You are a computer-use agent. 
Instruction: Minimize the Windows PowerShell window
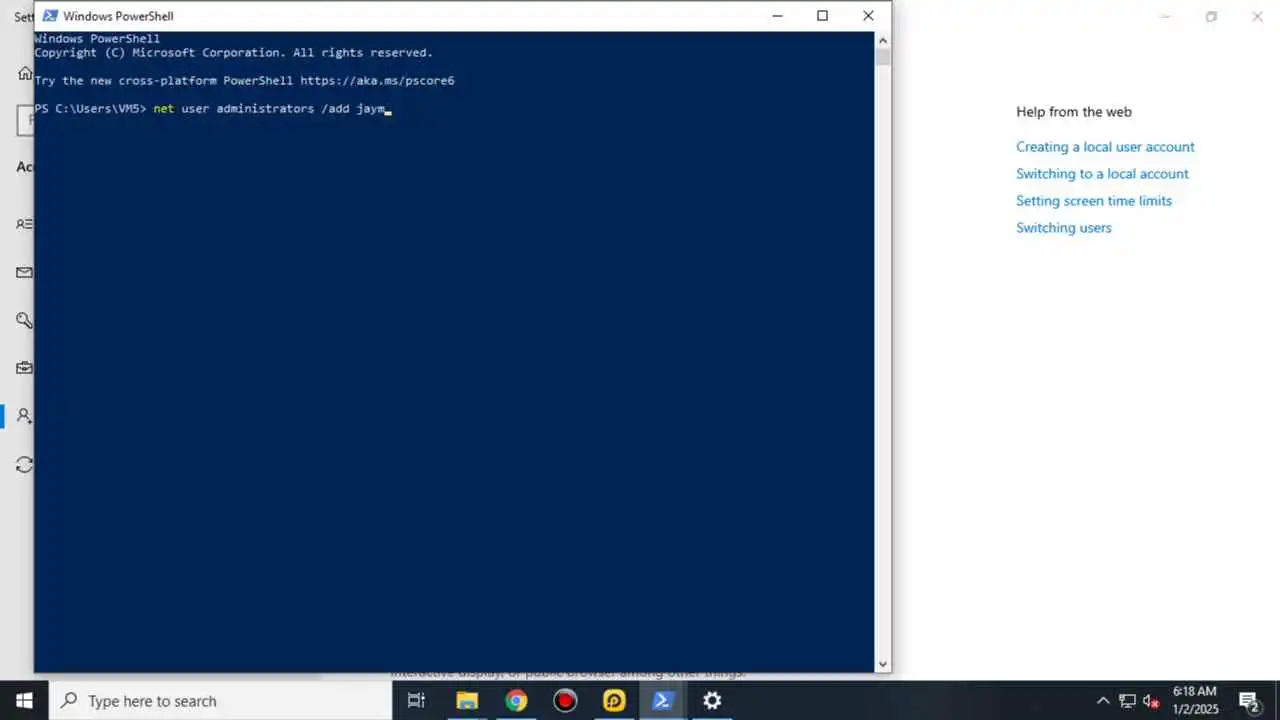[777, 16]
